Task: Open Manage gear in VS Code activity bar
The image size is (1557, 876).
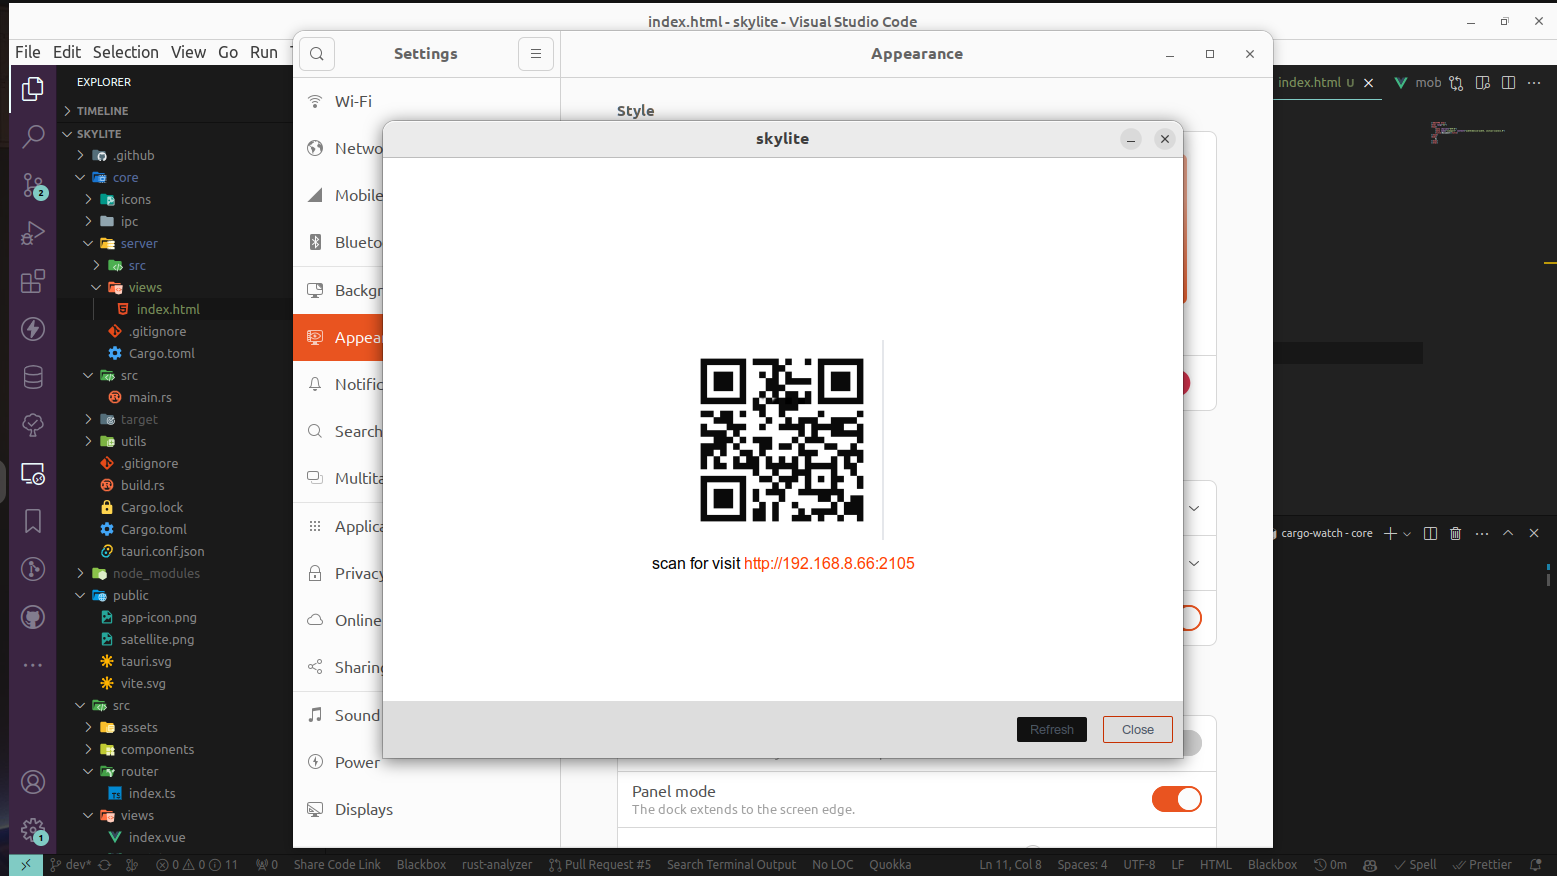Action: (x=33, y=830)
